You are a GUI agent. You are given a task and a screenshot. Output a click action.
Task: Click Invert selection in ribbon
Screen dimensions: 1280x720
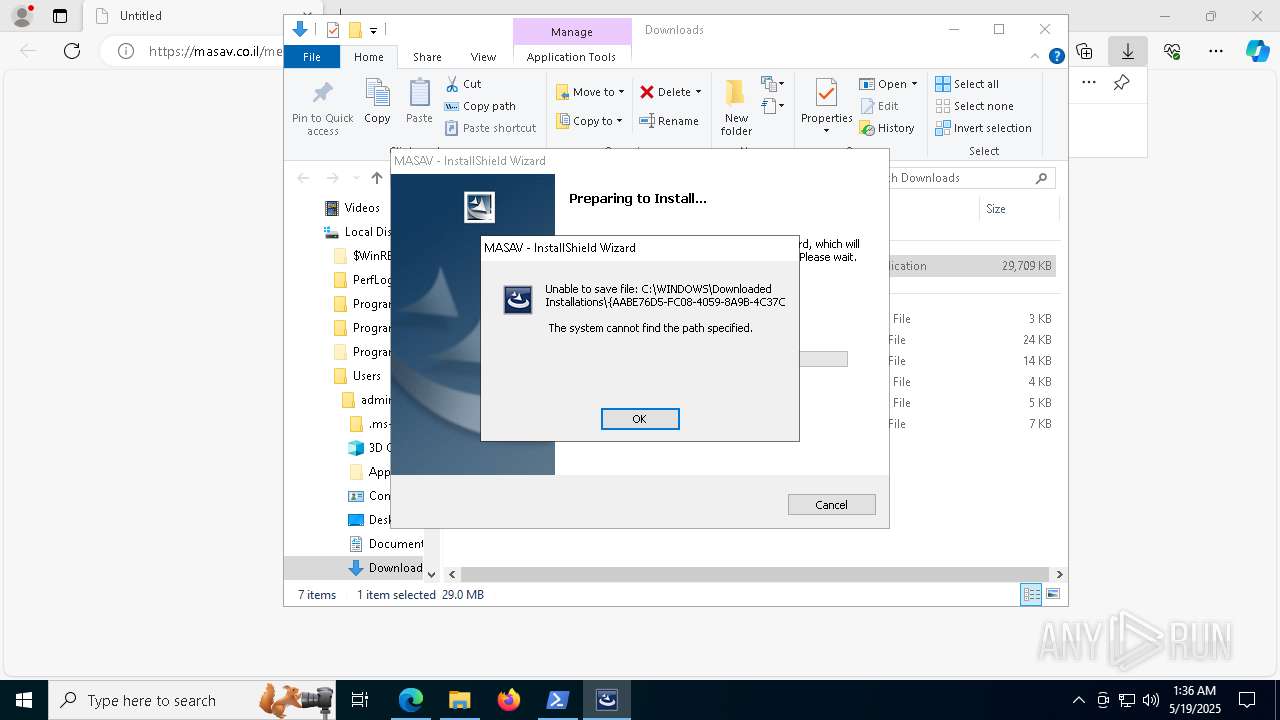click(983, 128)
